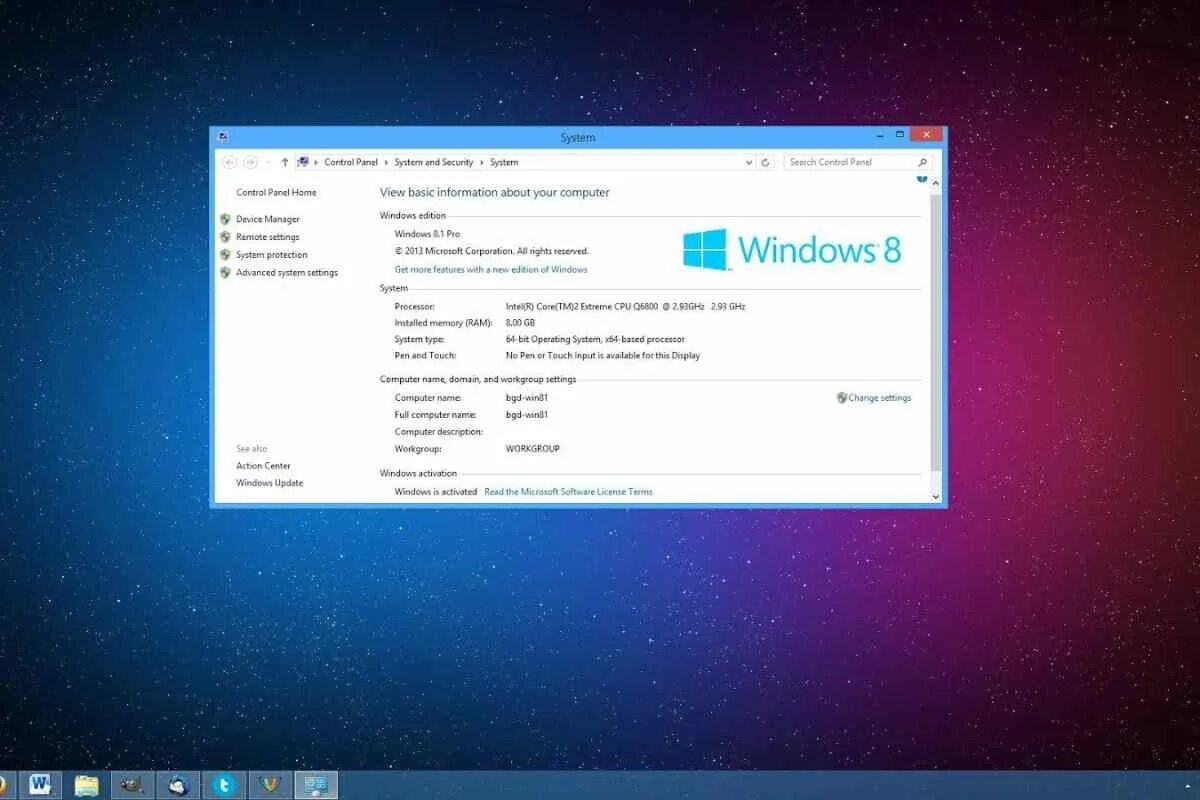This screenshot has width=1200, height=800.
Task: Select the 64-bit Operating System text
Action: pos(595,339)
